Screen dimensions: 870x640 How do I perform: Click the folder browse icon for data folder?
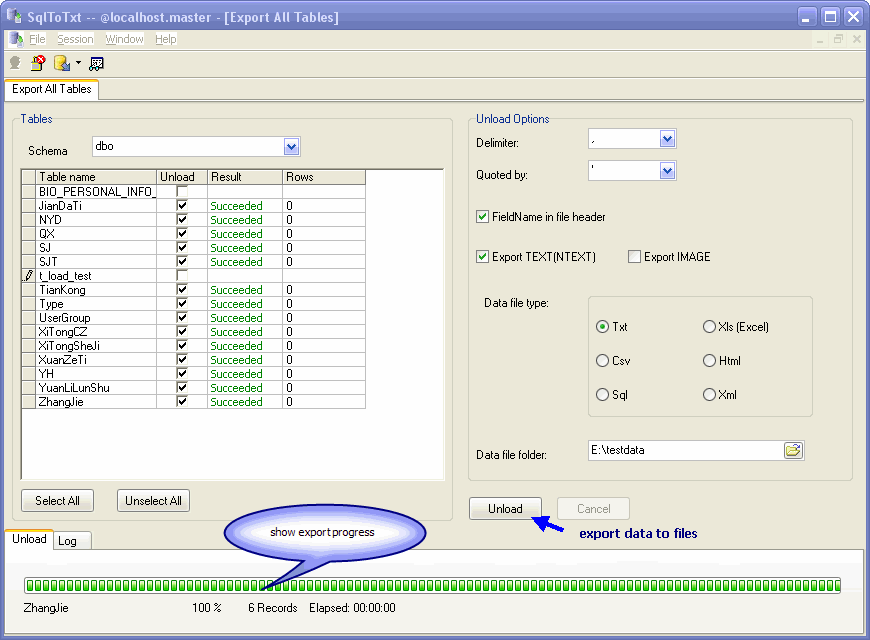tap(793, 450)
